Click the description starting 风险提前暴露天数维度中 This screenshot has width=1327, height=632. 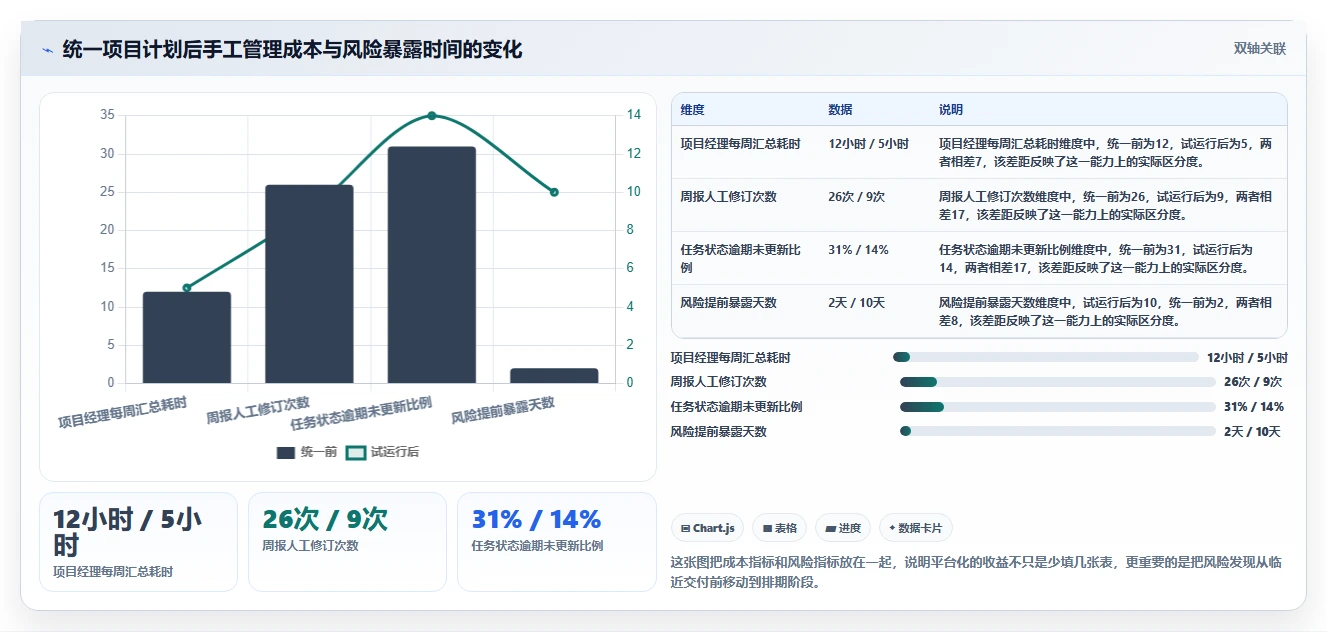coord(1105,311)
